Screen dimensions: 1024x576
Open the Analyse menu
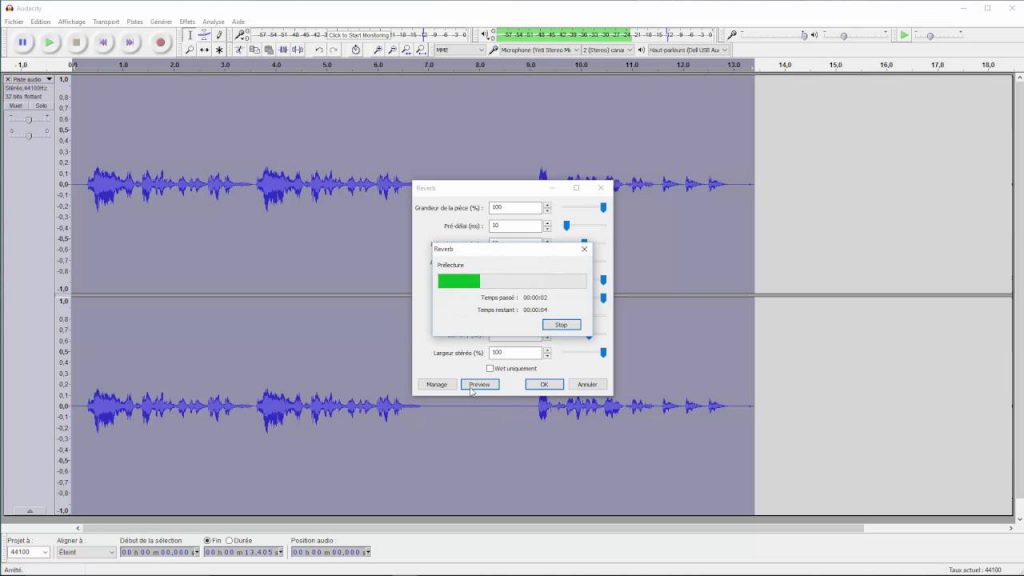[x=213, y=22]
